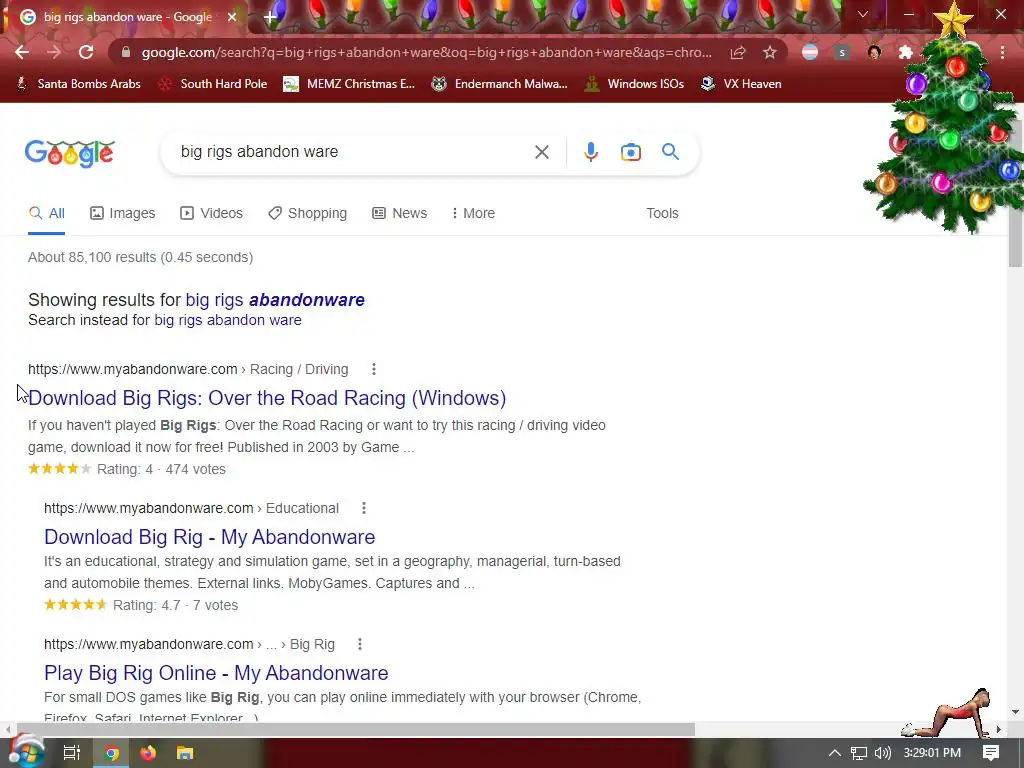Open the gray S extension icon

pos(842,52)
